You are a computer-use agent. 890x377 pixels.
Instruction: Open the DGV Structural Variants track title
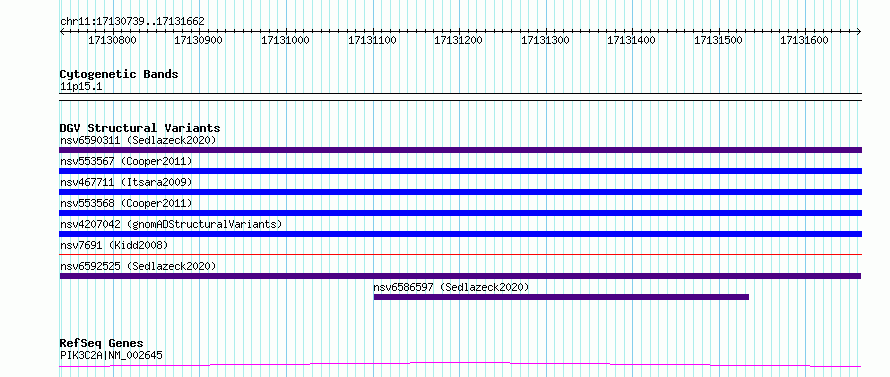tap(140, 128)
